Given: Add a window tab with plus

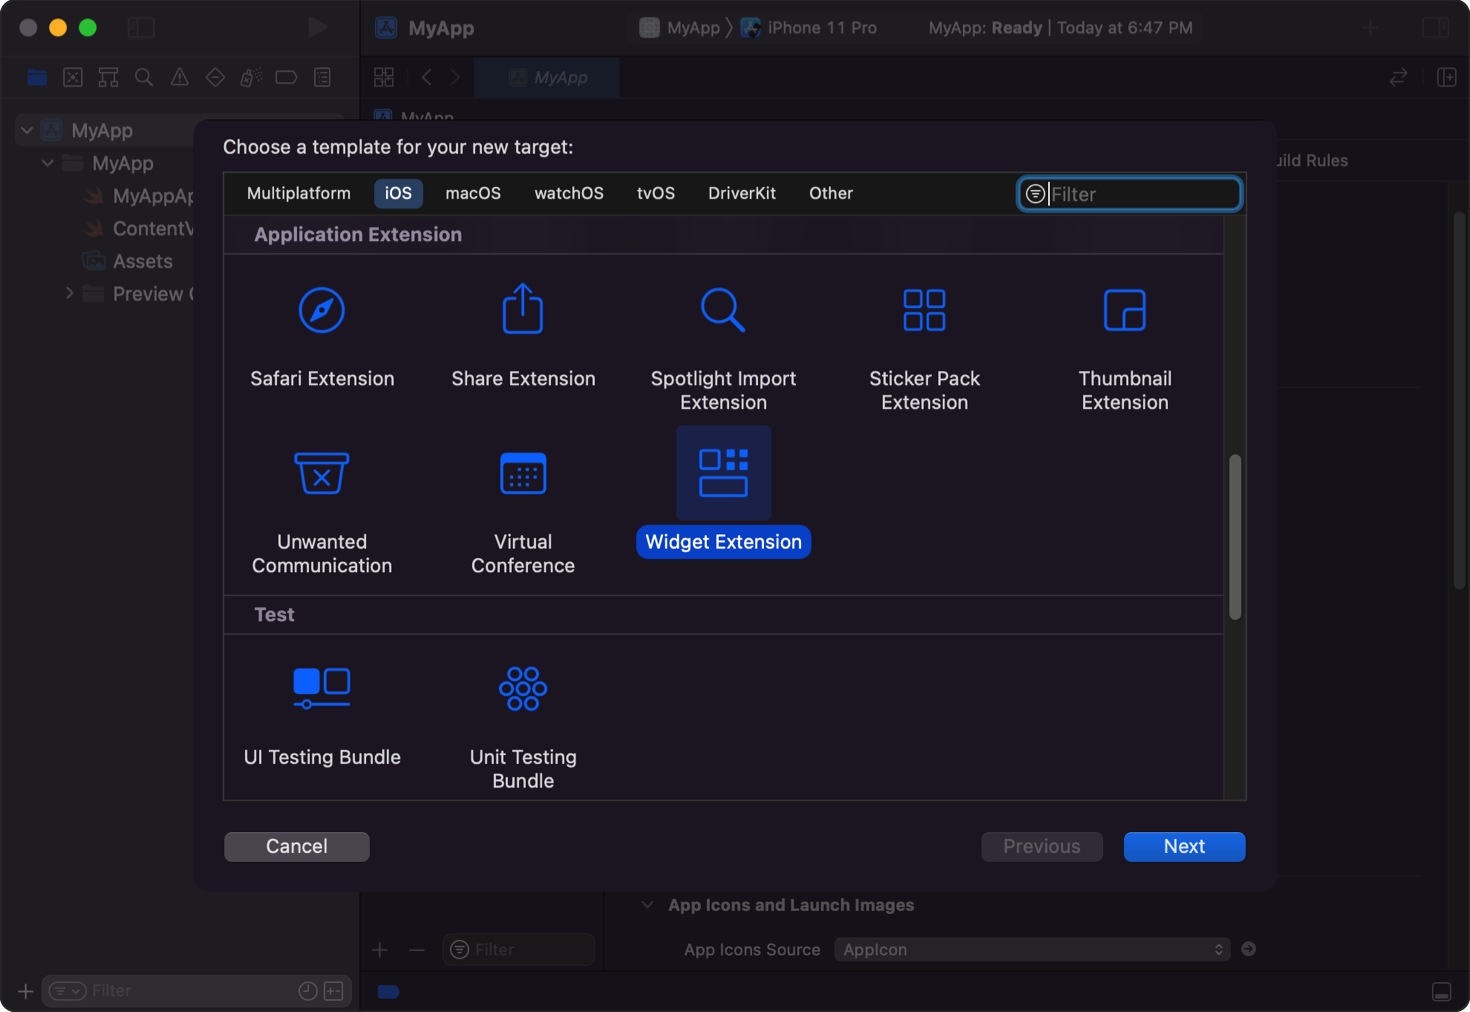Looking at the screenshot, I should coord(1370,28).
